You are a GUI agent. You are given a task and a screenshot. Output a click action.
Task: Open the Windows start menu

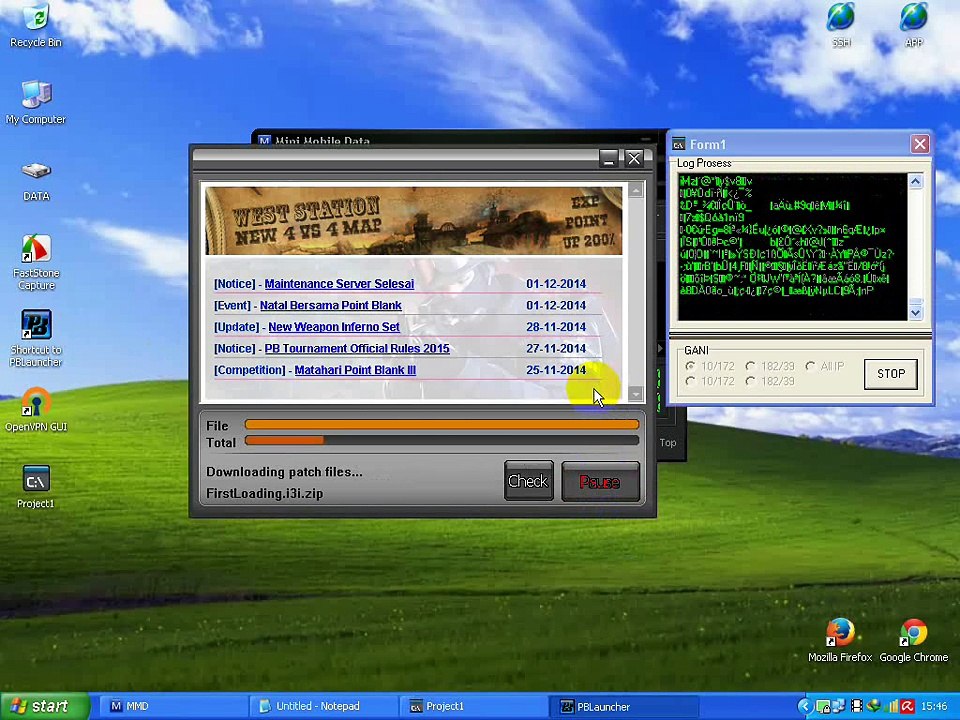pos(44,706)
